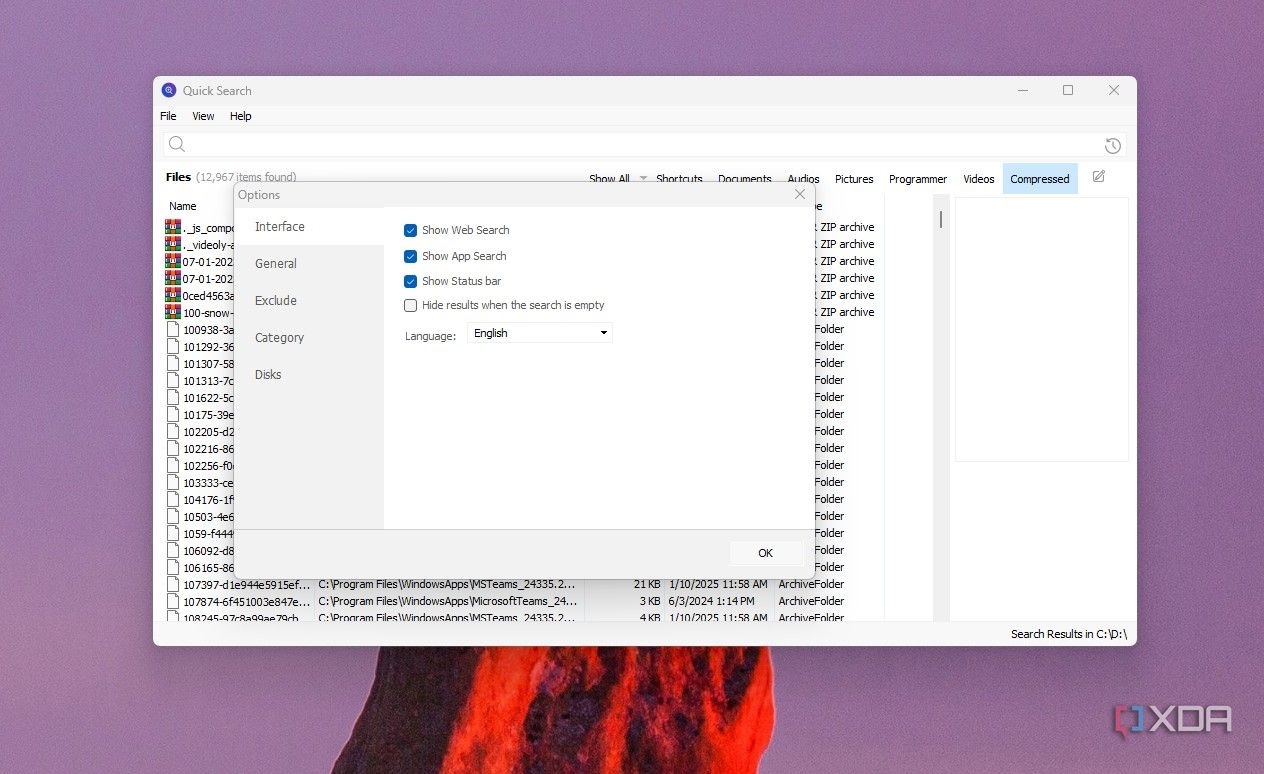The width and height of the screenshot is (1264, 774).
Task: Close the Options dialog with X
Action: 800,194
